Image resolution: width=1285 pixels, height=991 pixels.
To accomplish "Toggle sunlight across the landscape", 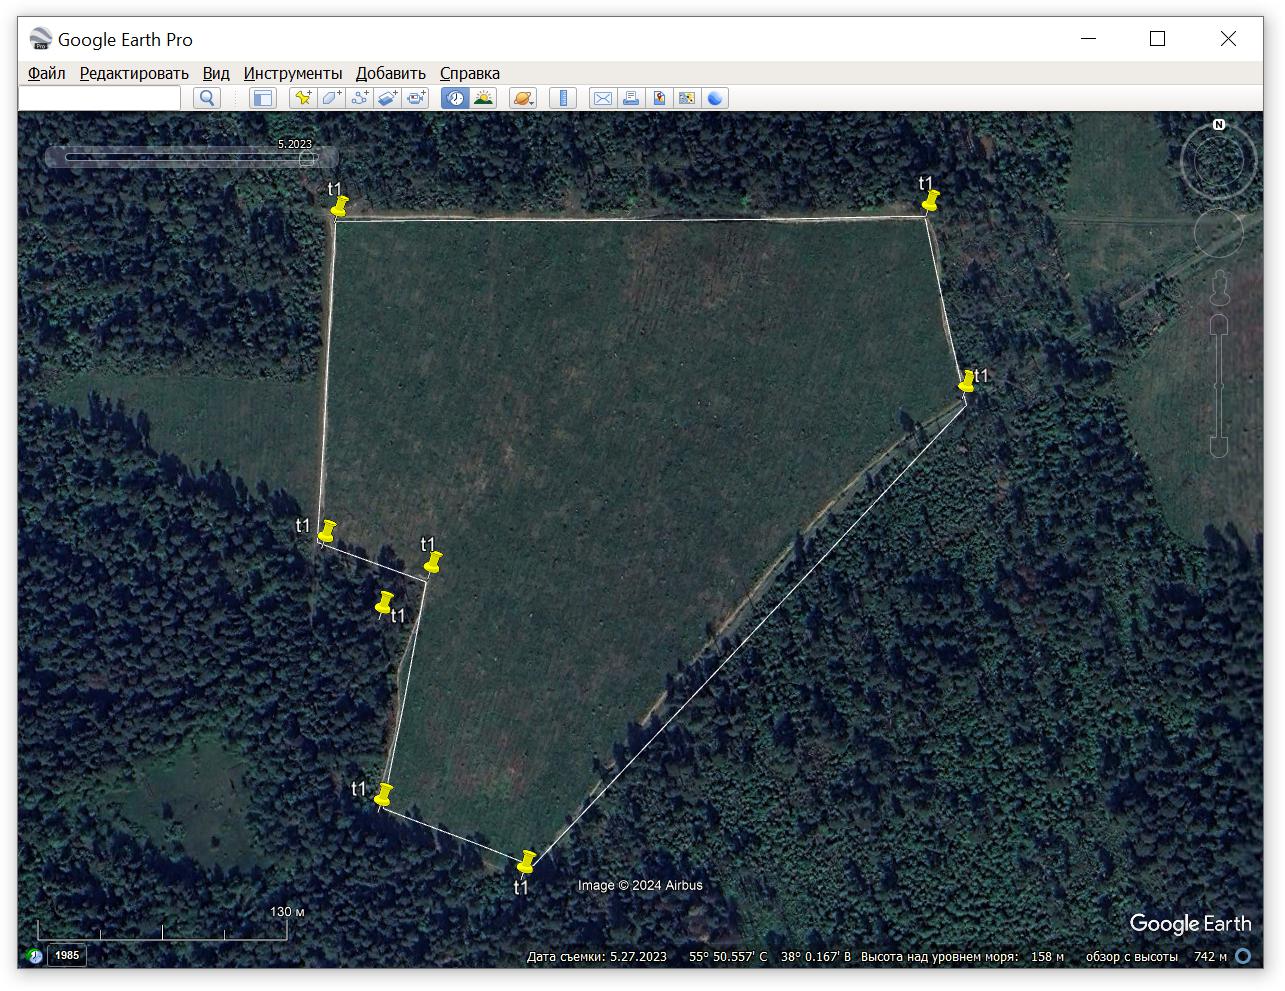I will (x=484, y=98).
